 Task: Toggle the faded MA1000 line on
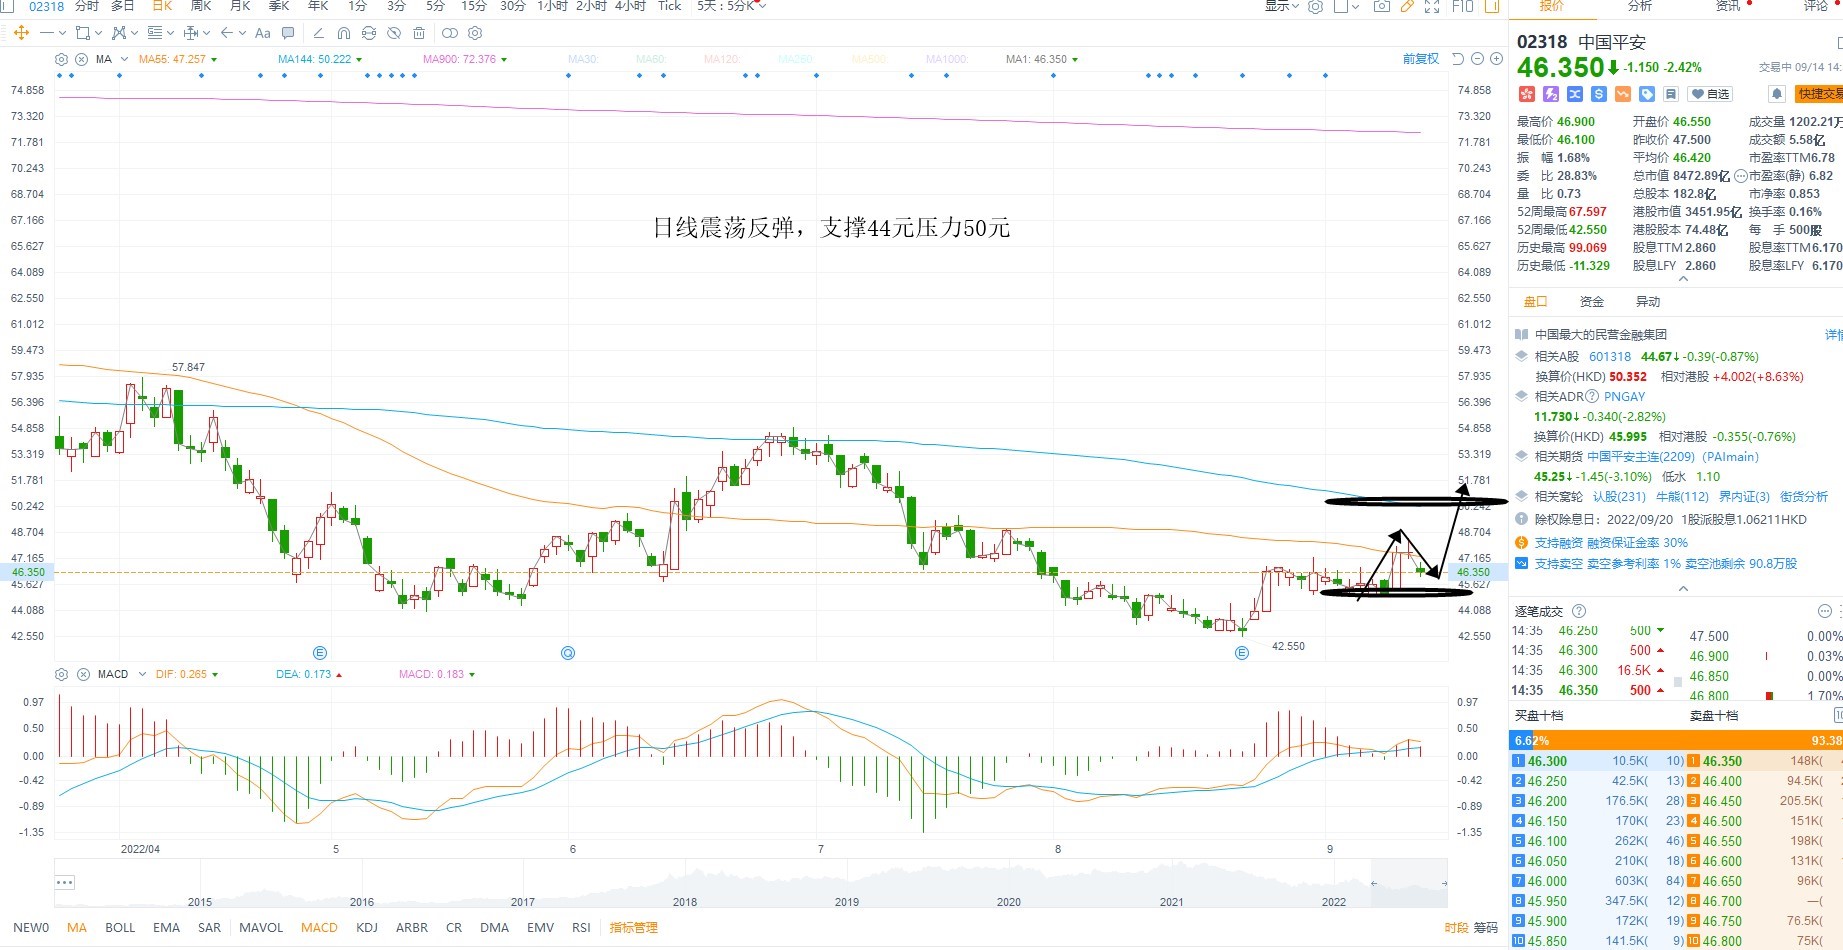point(947,60)
